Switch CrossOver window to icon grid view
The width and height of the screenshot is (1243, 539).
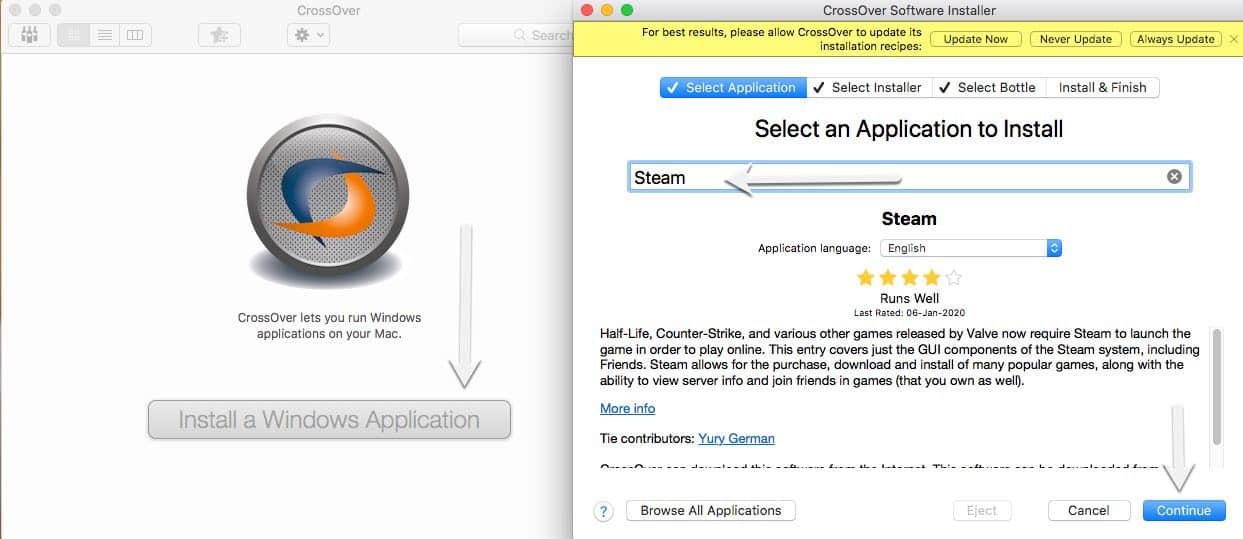73,35
